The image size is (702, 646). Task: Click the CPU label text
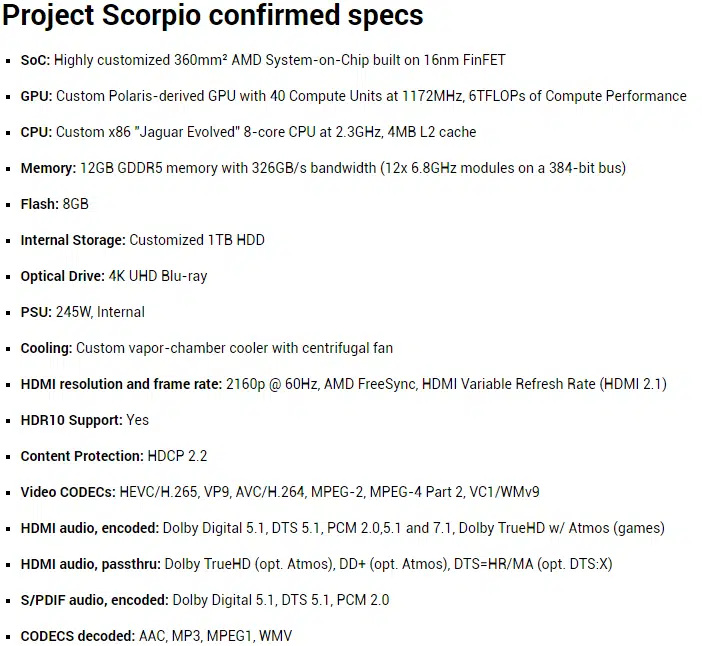tap(36, 132)
